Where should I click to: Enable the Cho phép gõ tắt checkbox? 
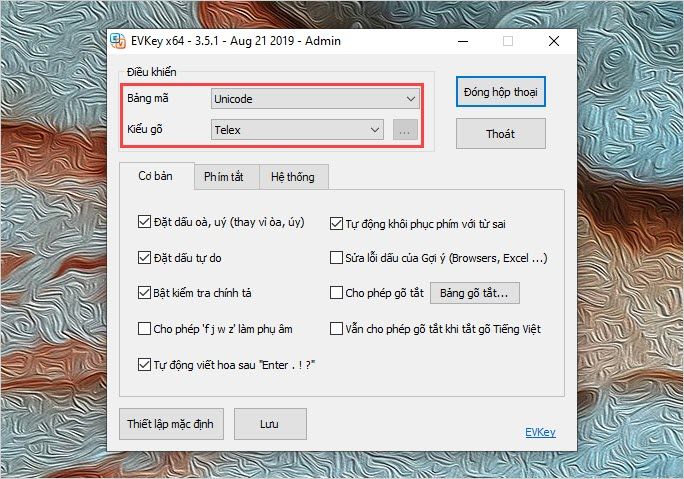[337, 293]
